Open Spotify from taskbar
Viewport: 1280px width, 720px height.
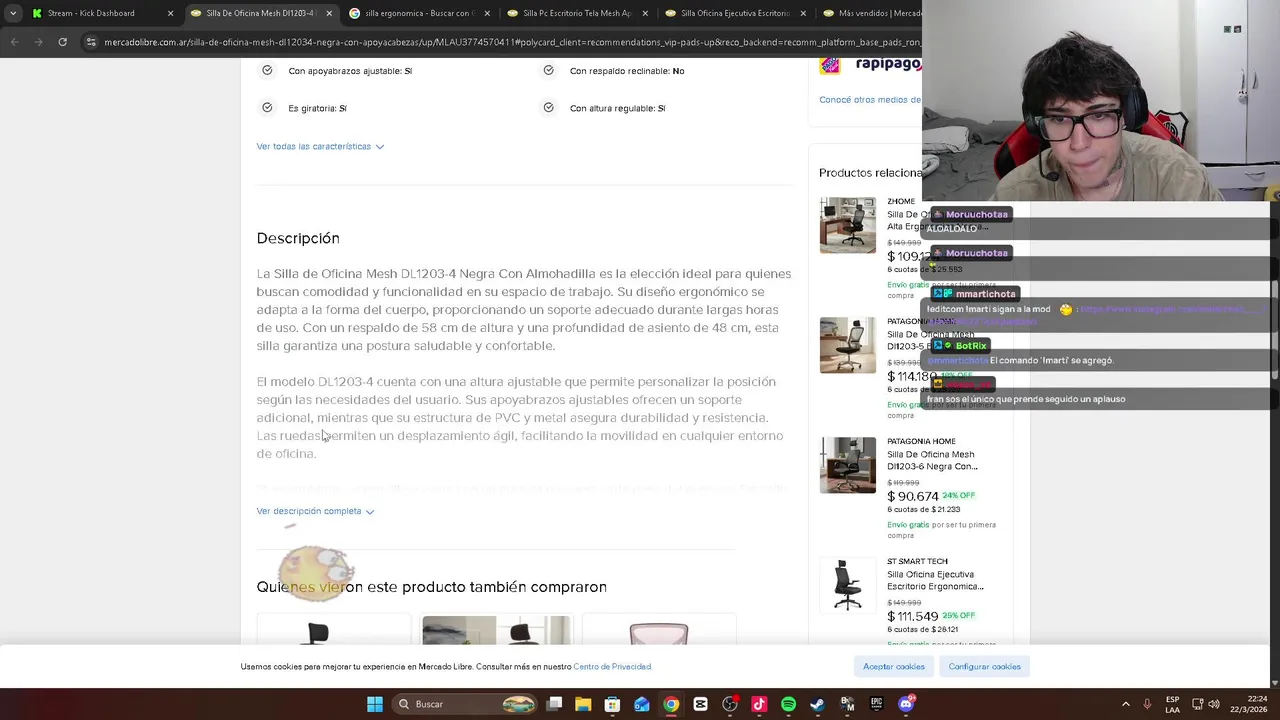788,704
